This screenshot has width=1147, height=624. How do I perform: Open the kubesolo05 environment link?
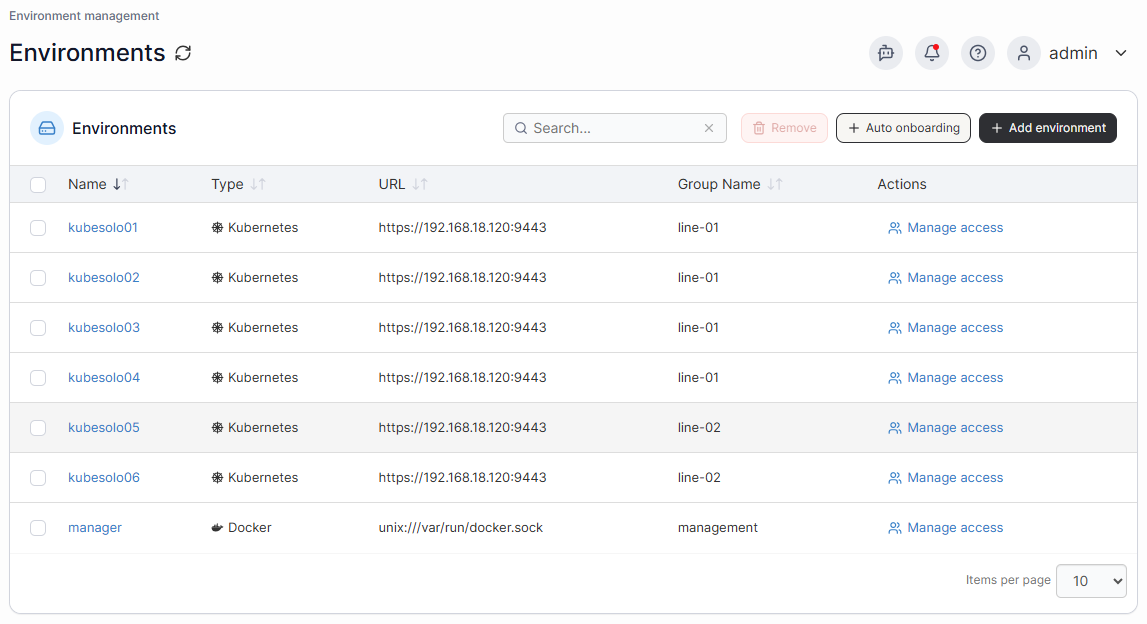[103, 427]
